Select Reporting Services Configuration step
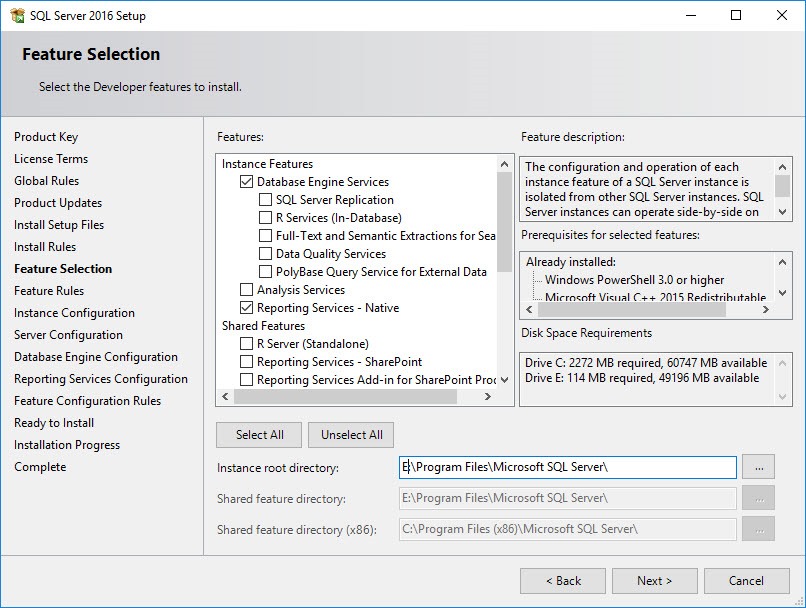This screenshot has width=806, height=608. pyautogui.click(x=101, y=379)
